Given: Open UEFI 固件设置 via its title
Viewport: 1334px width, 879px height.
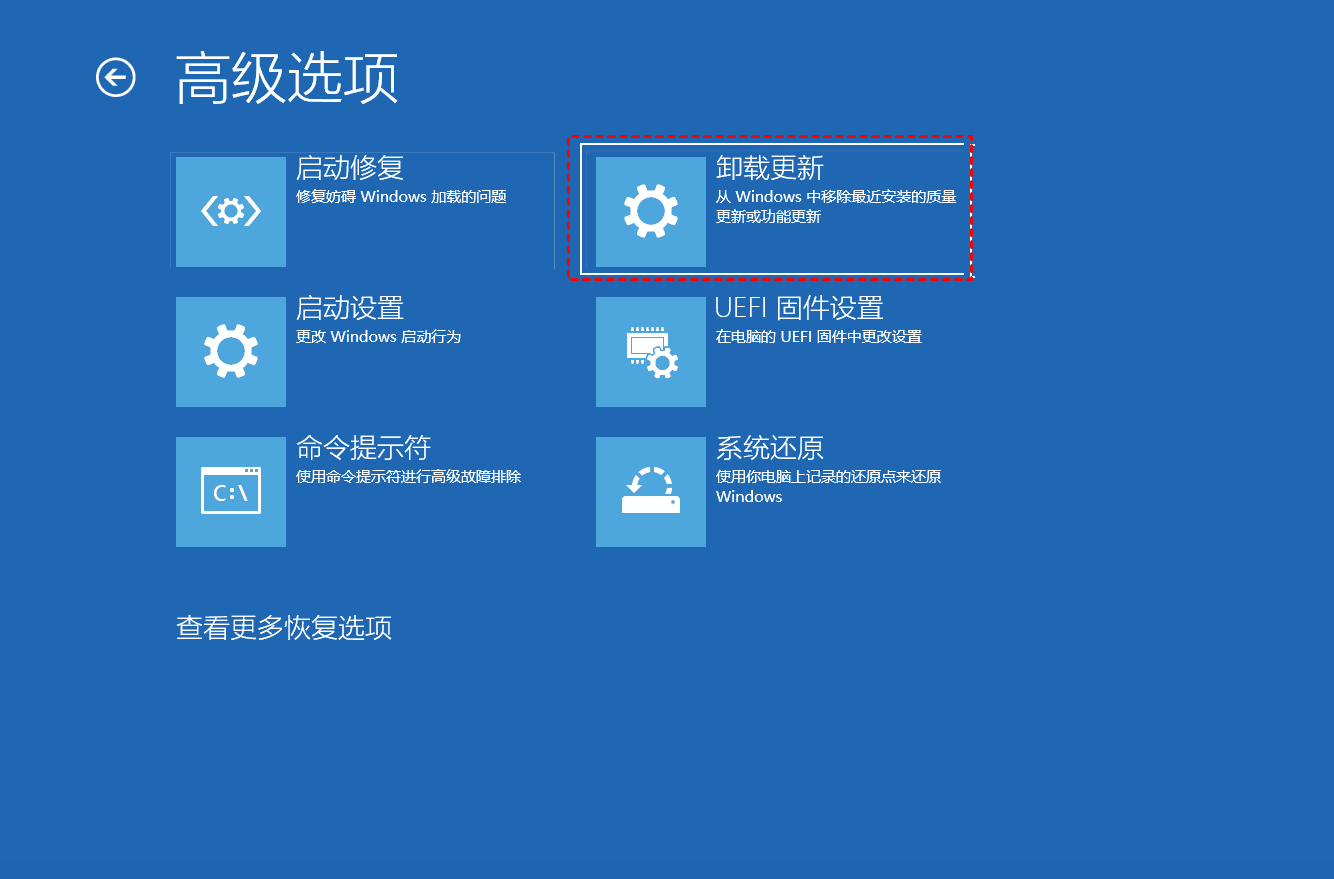Looking at the screenshot, I should click(799, 308).
